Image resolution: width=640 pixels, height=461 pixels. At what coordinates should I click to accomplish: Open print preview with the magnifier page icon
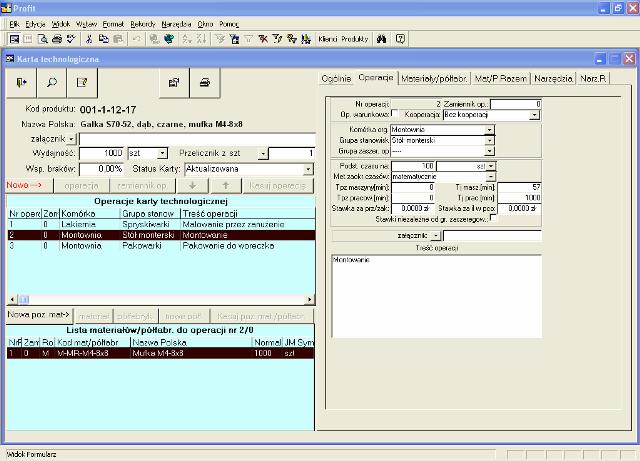coord(42,39)
